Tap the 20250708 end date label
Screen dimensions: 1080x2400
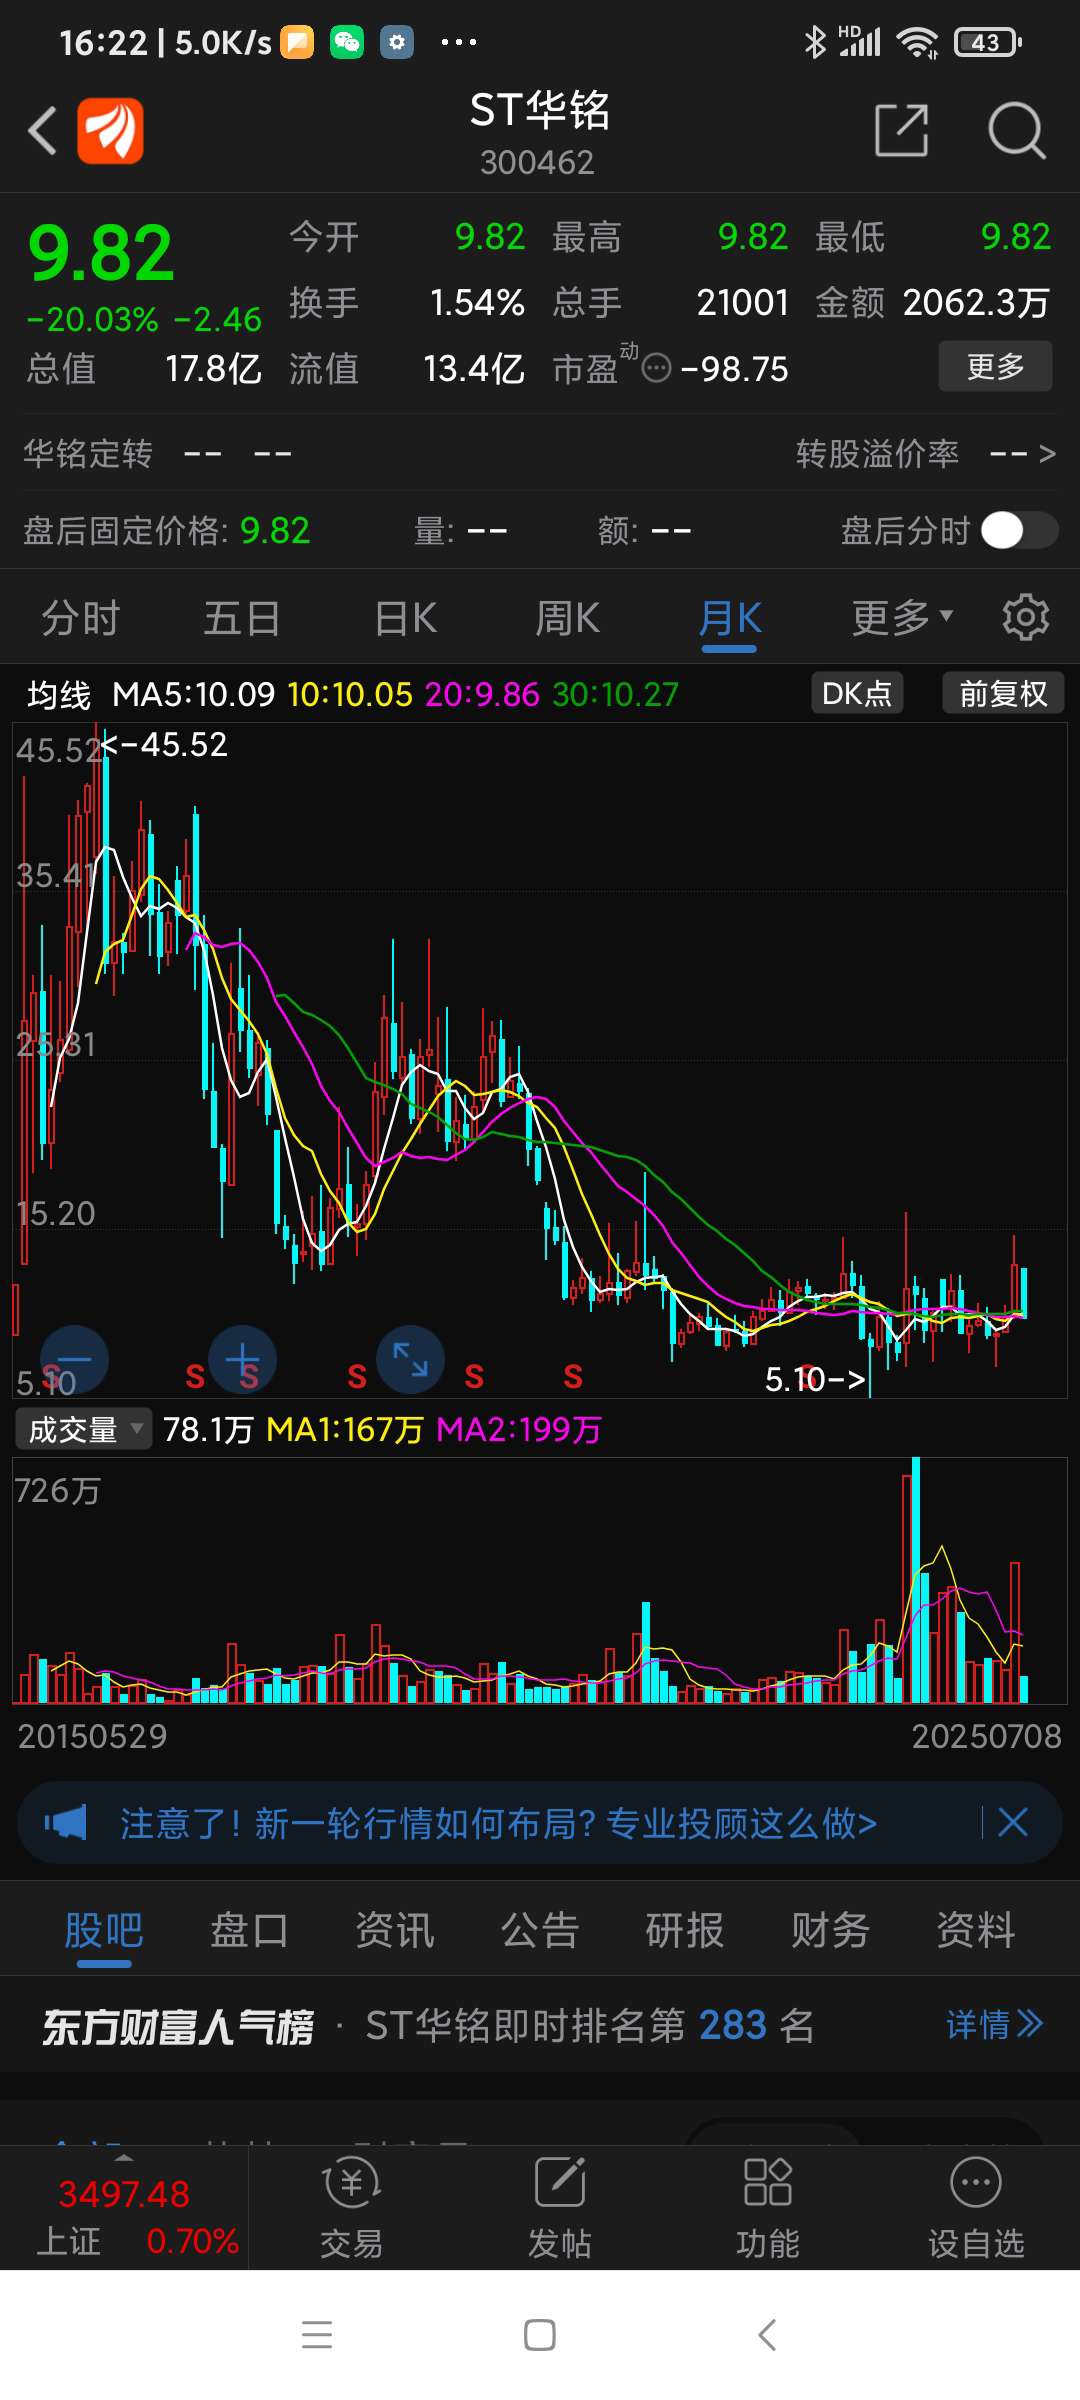986,1736
